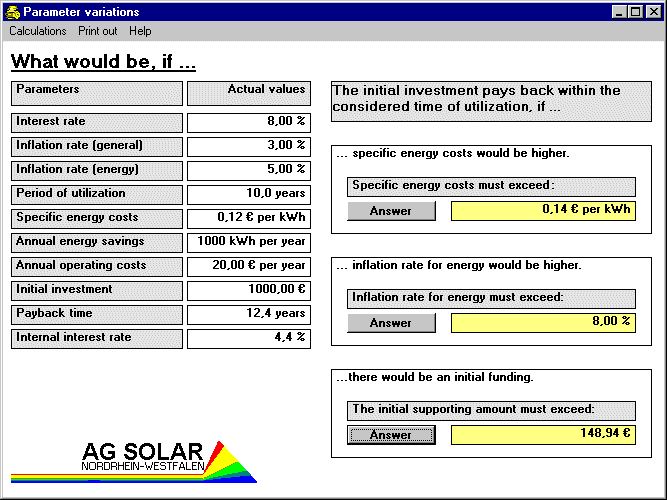Click 'Inflation rate for energy must exceed:' label

[491, 299]
